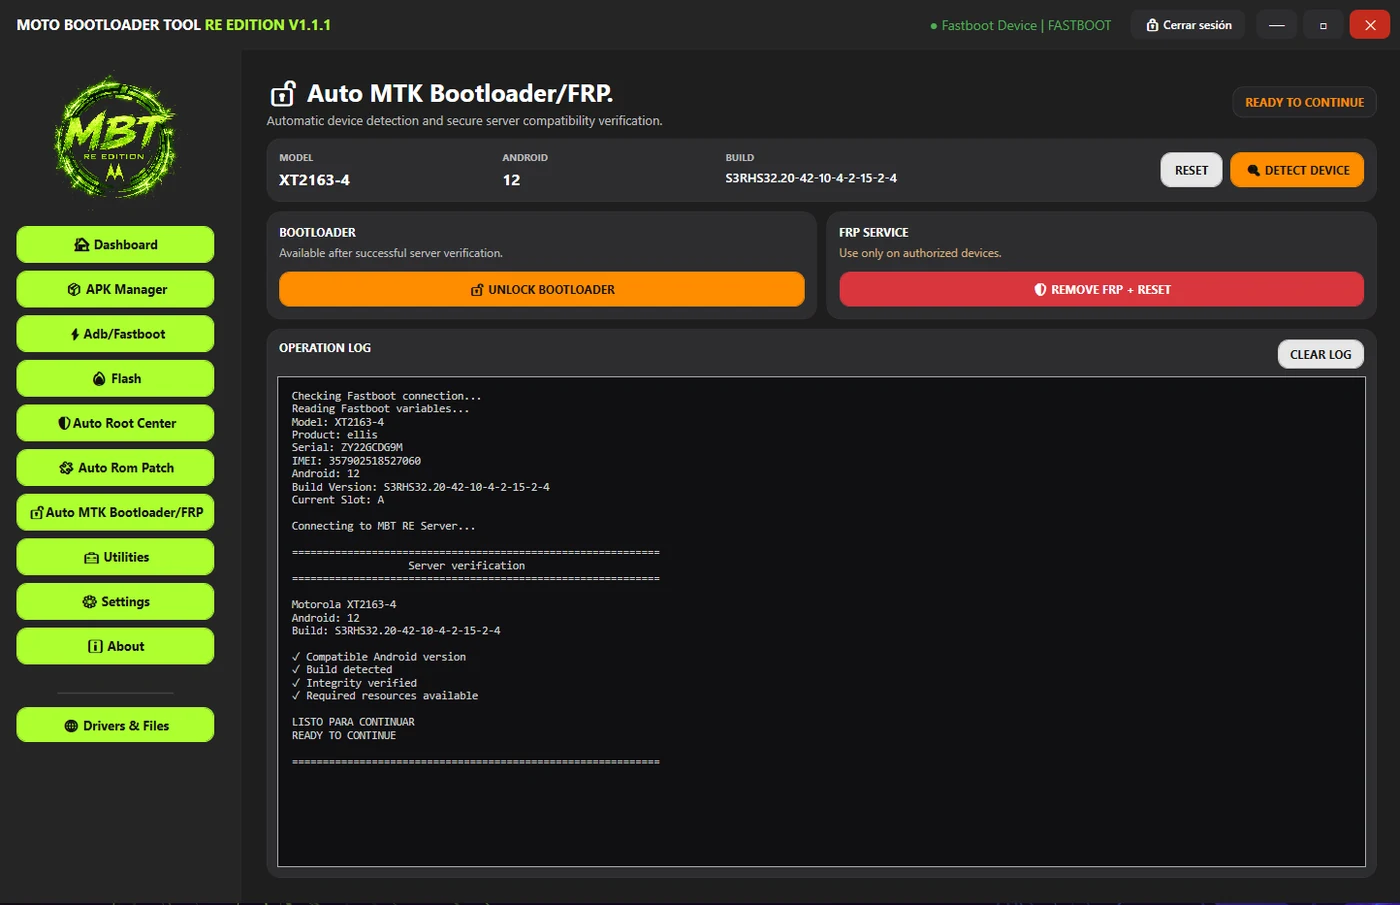
Task: Click 'Connecting to MBT RE Server...' log line
Action: click(383, 526)
